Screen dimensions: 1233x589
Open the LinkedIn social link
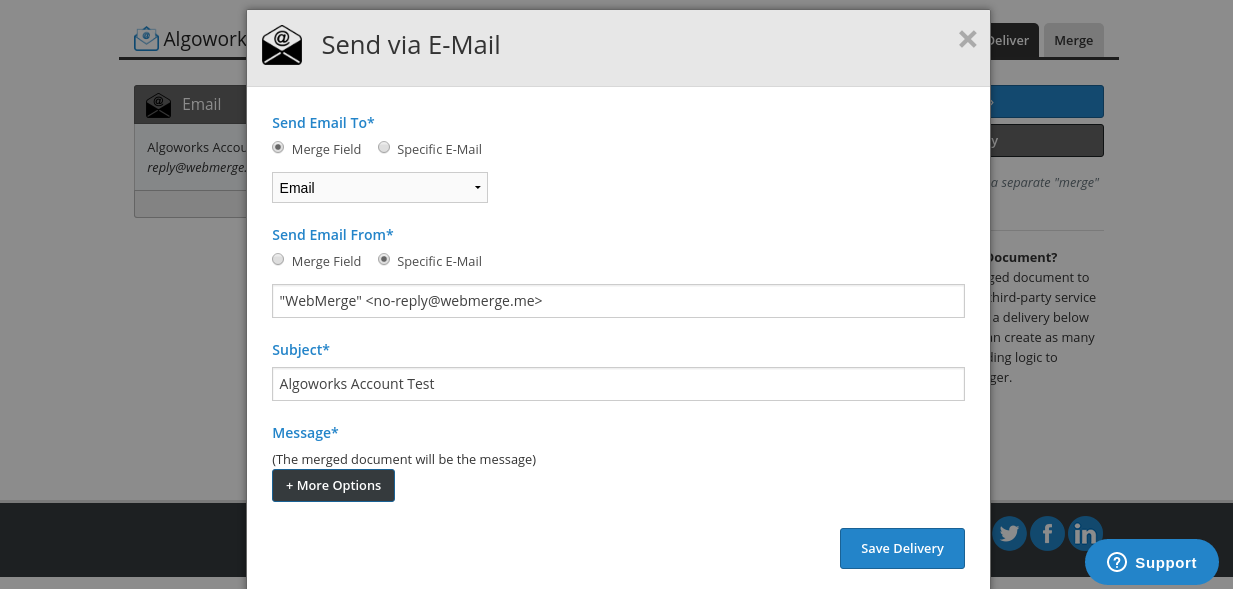(x=1085, y=533)
